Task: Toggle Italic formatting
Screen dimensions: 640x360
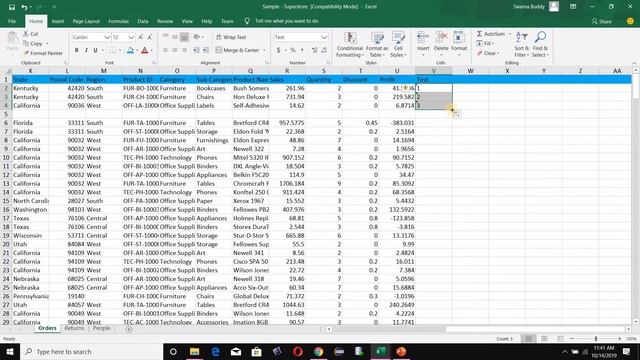Action: tap(86, 50)
